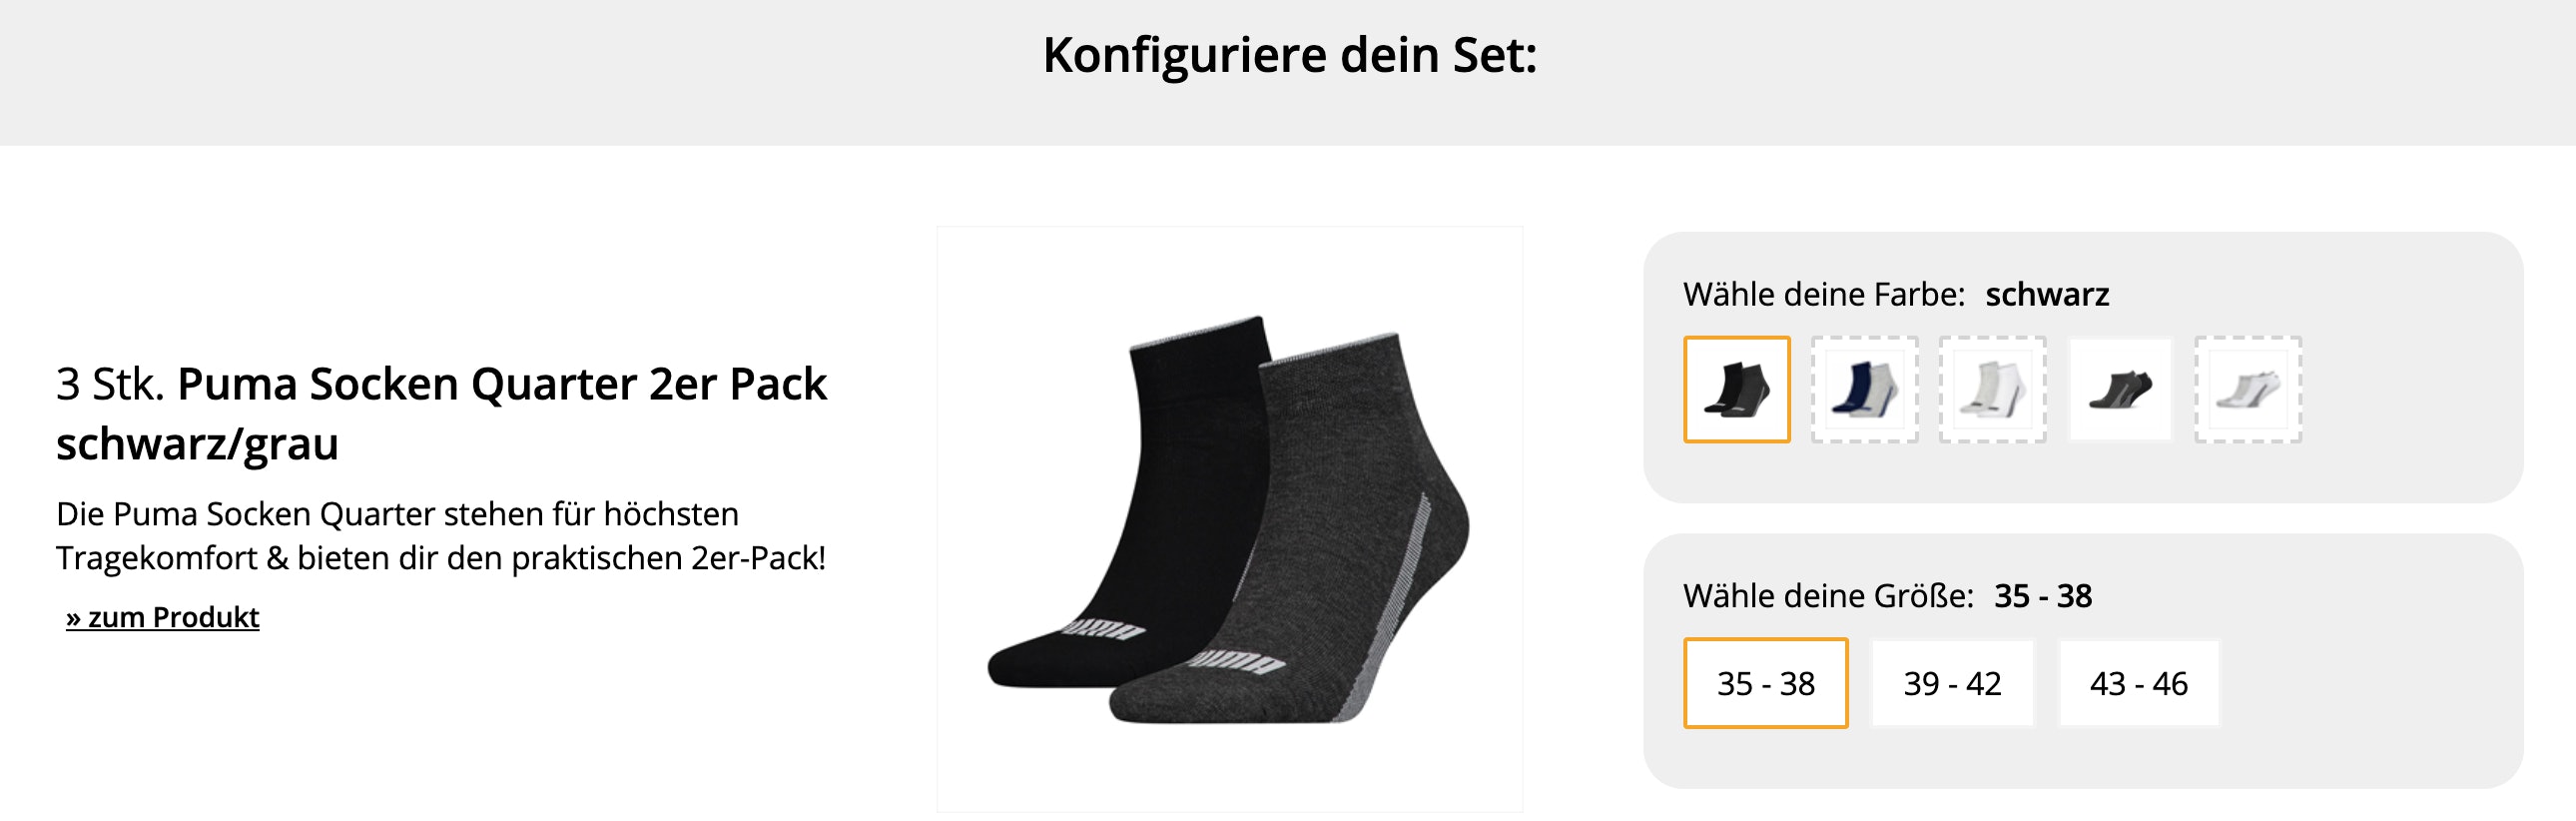Pick the white and grey quarter socks swatch

coord(1992,389)
